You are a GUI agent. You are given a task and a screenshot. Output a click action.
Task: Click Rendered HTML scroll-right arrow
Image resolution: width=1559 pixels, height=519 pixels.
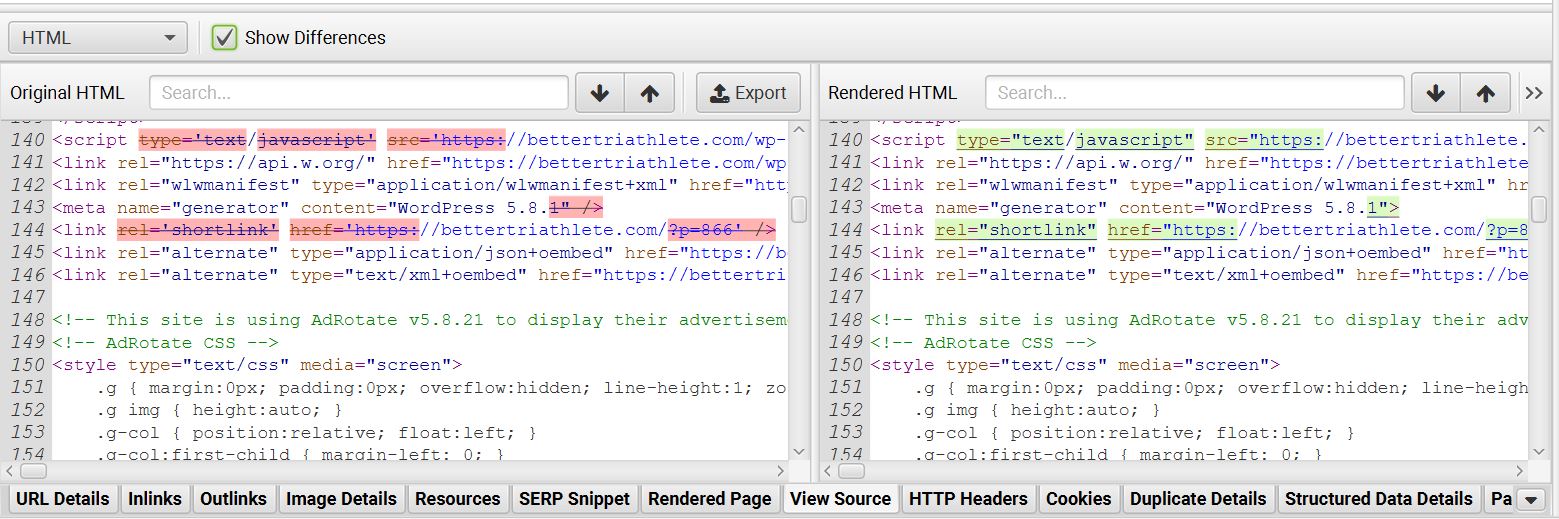(1521, 471)
